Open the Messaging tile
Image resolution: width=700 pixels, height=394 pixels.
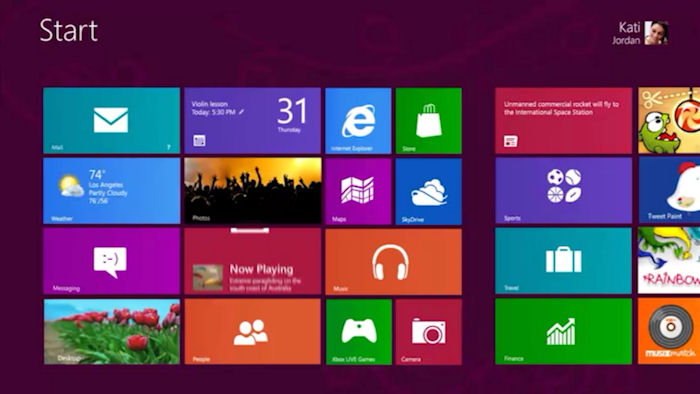112,261
